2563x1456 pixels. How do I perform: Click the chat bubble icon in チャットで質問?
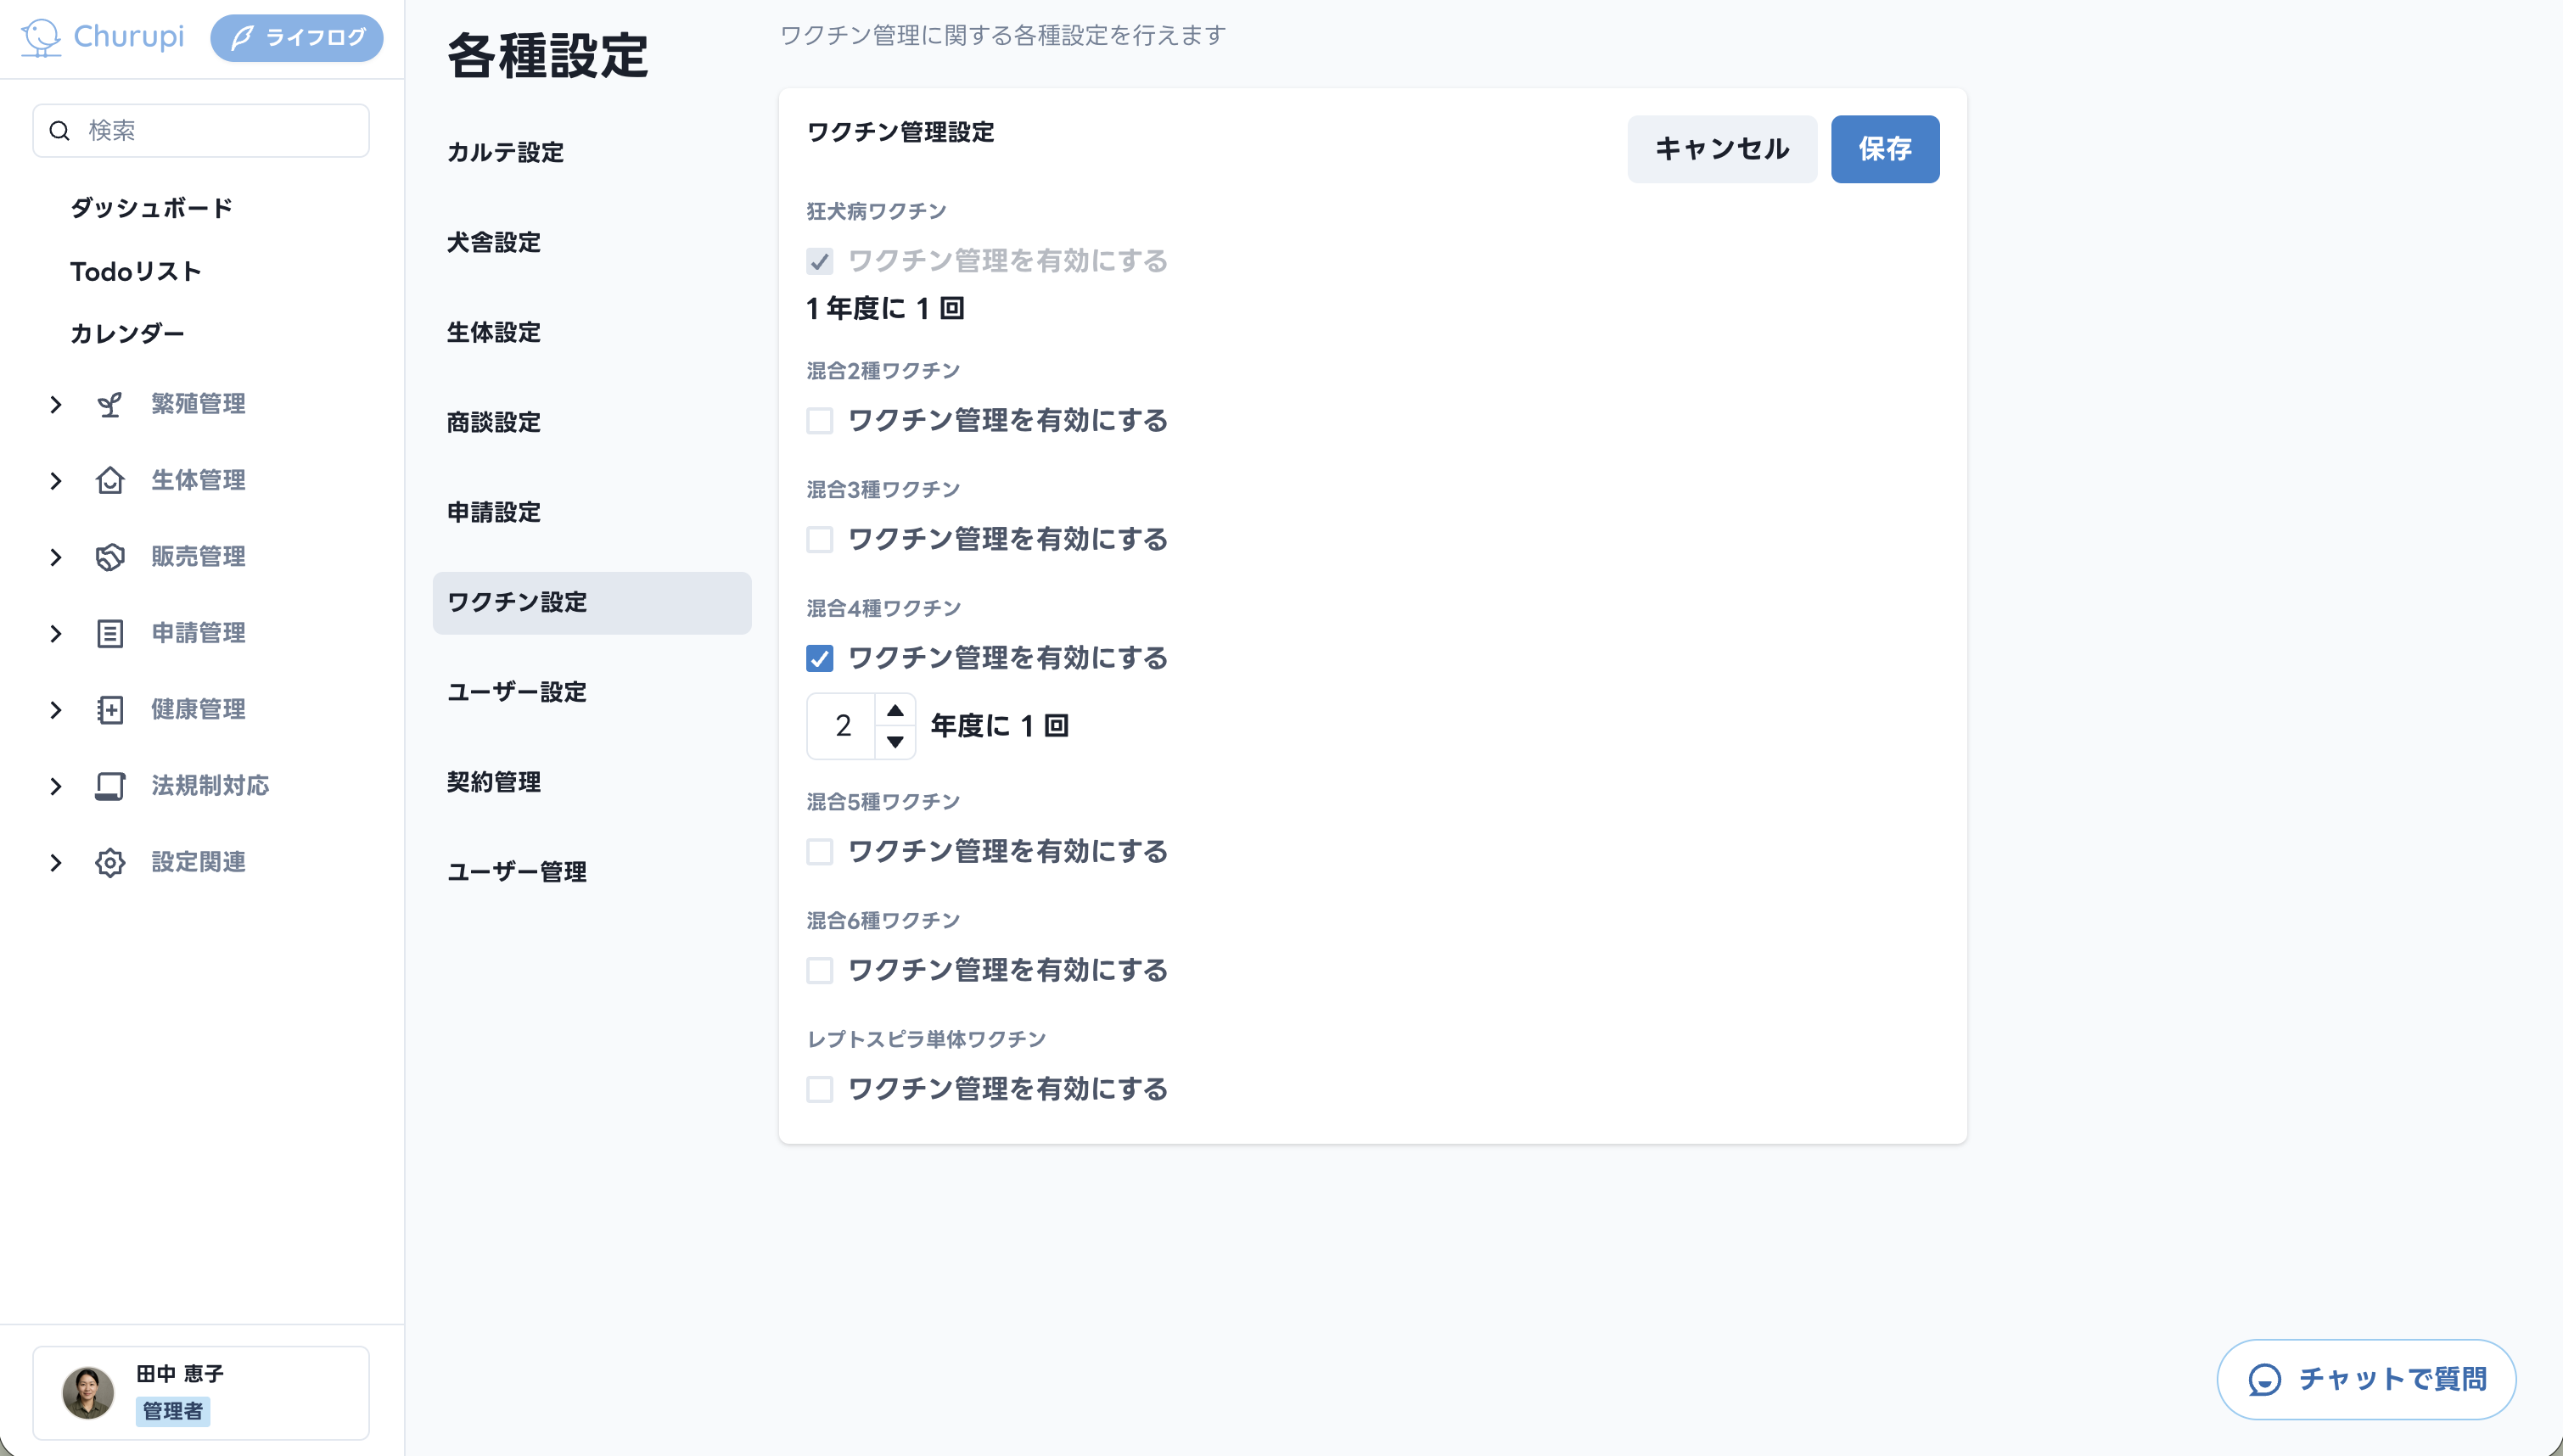click(x=2265, y=1380)
